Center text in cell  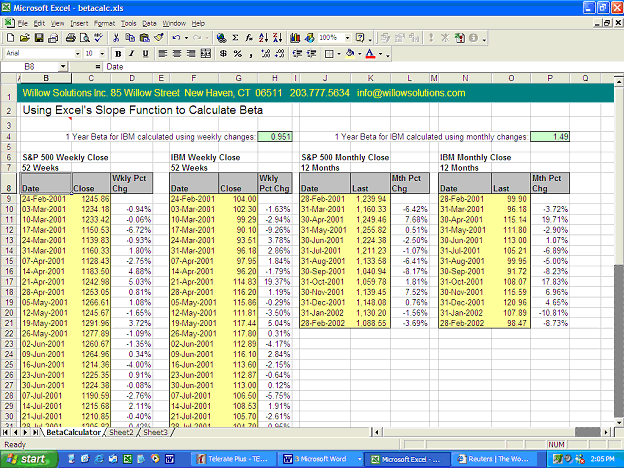click(x=177, y=54)
